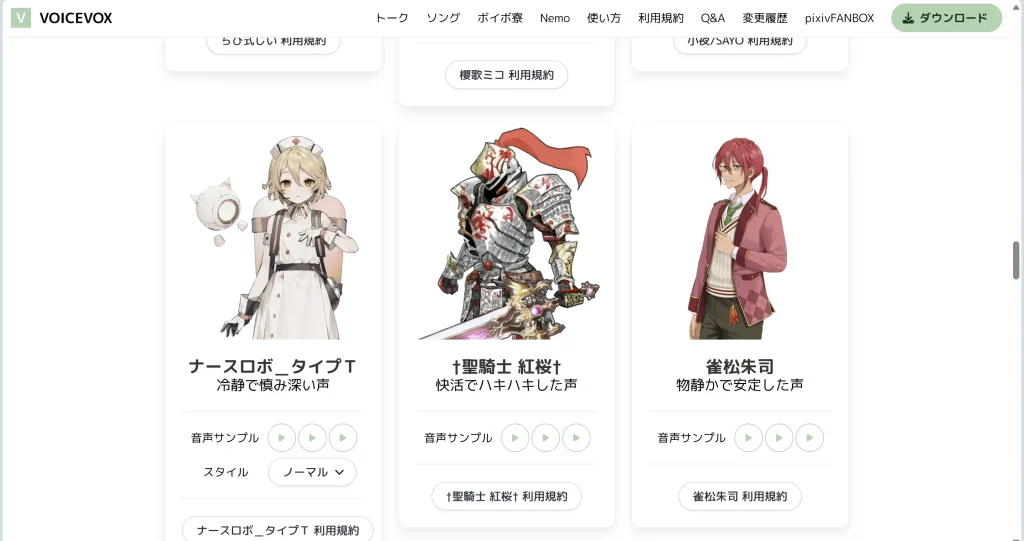Open 櫻歌ミコ 利用規約
This screenshot has width=1024, height=541.
point(506,75)
